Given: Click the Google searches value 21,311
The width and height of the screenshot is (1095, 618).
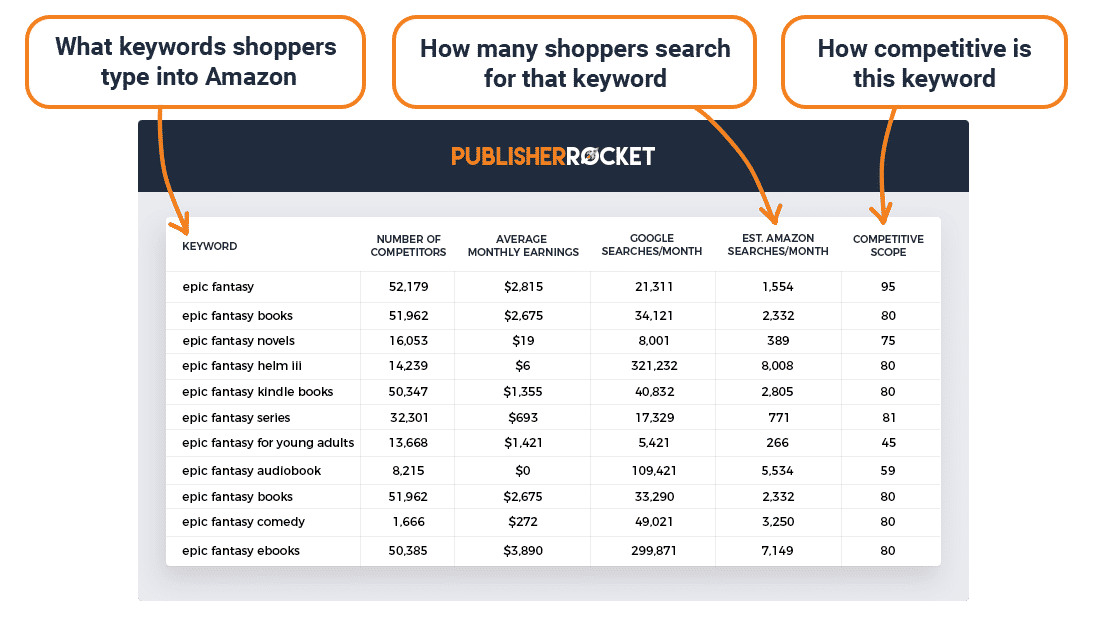Looking at the screenshot, I should point(654,286).
